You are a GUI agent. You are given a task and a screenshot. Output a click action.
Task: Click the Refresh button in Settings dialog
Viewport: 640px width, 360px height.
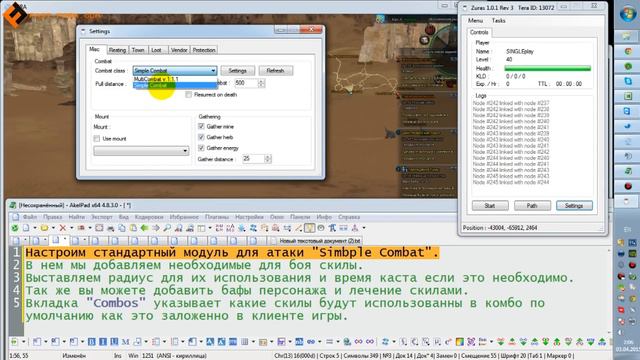click(x=276, y=71)
